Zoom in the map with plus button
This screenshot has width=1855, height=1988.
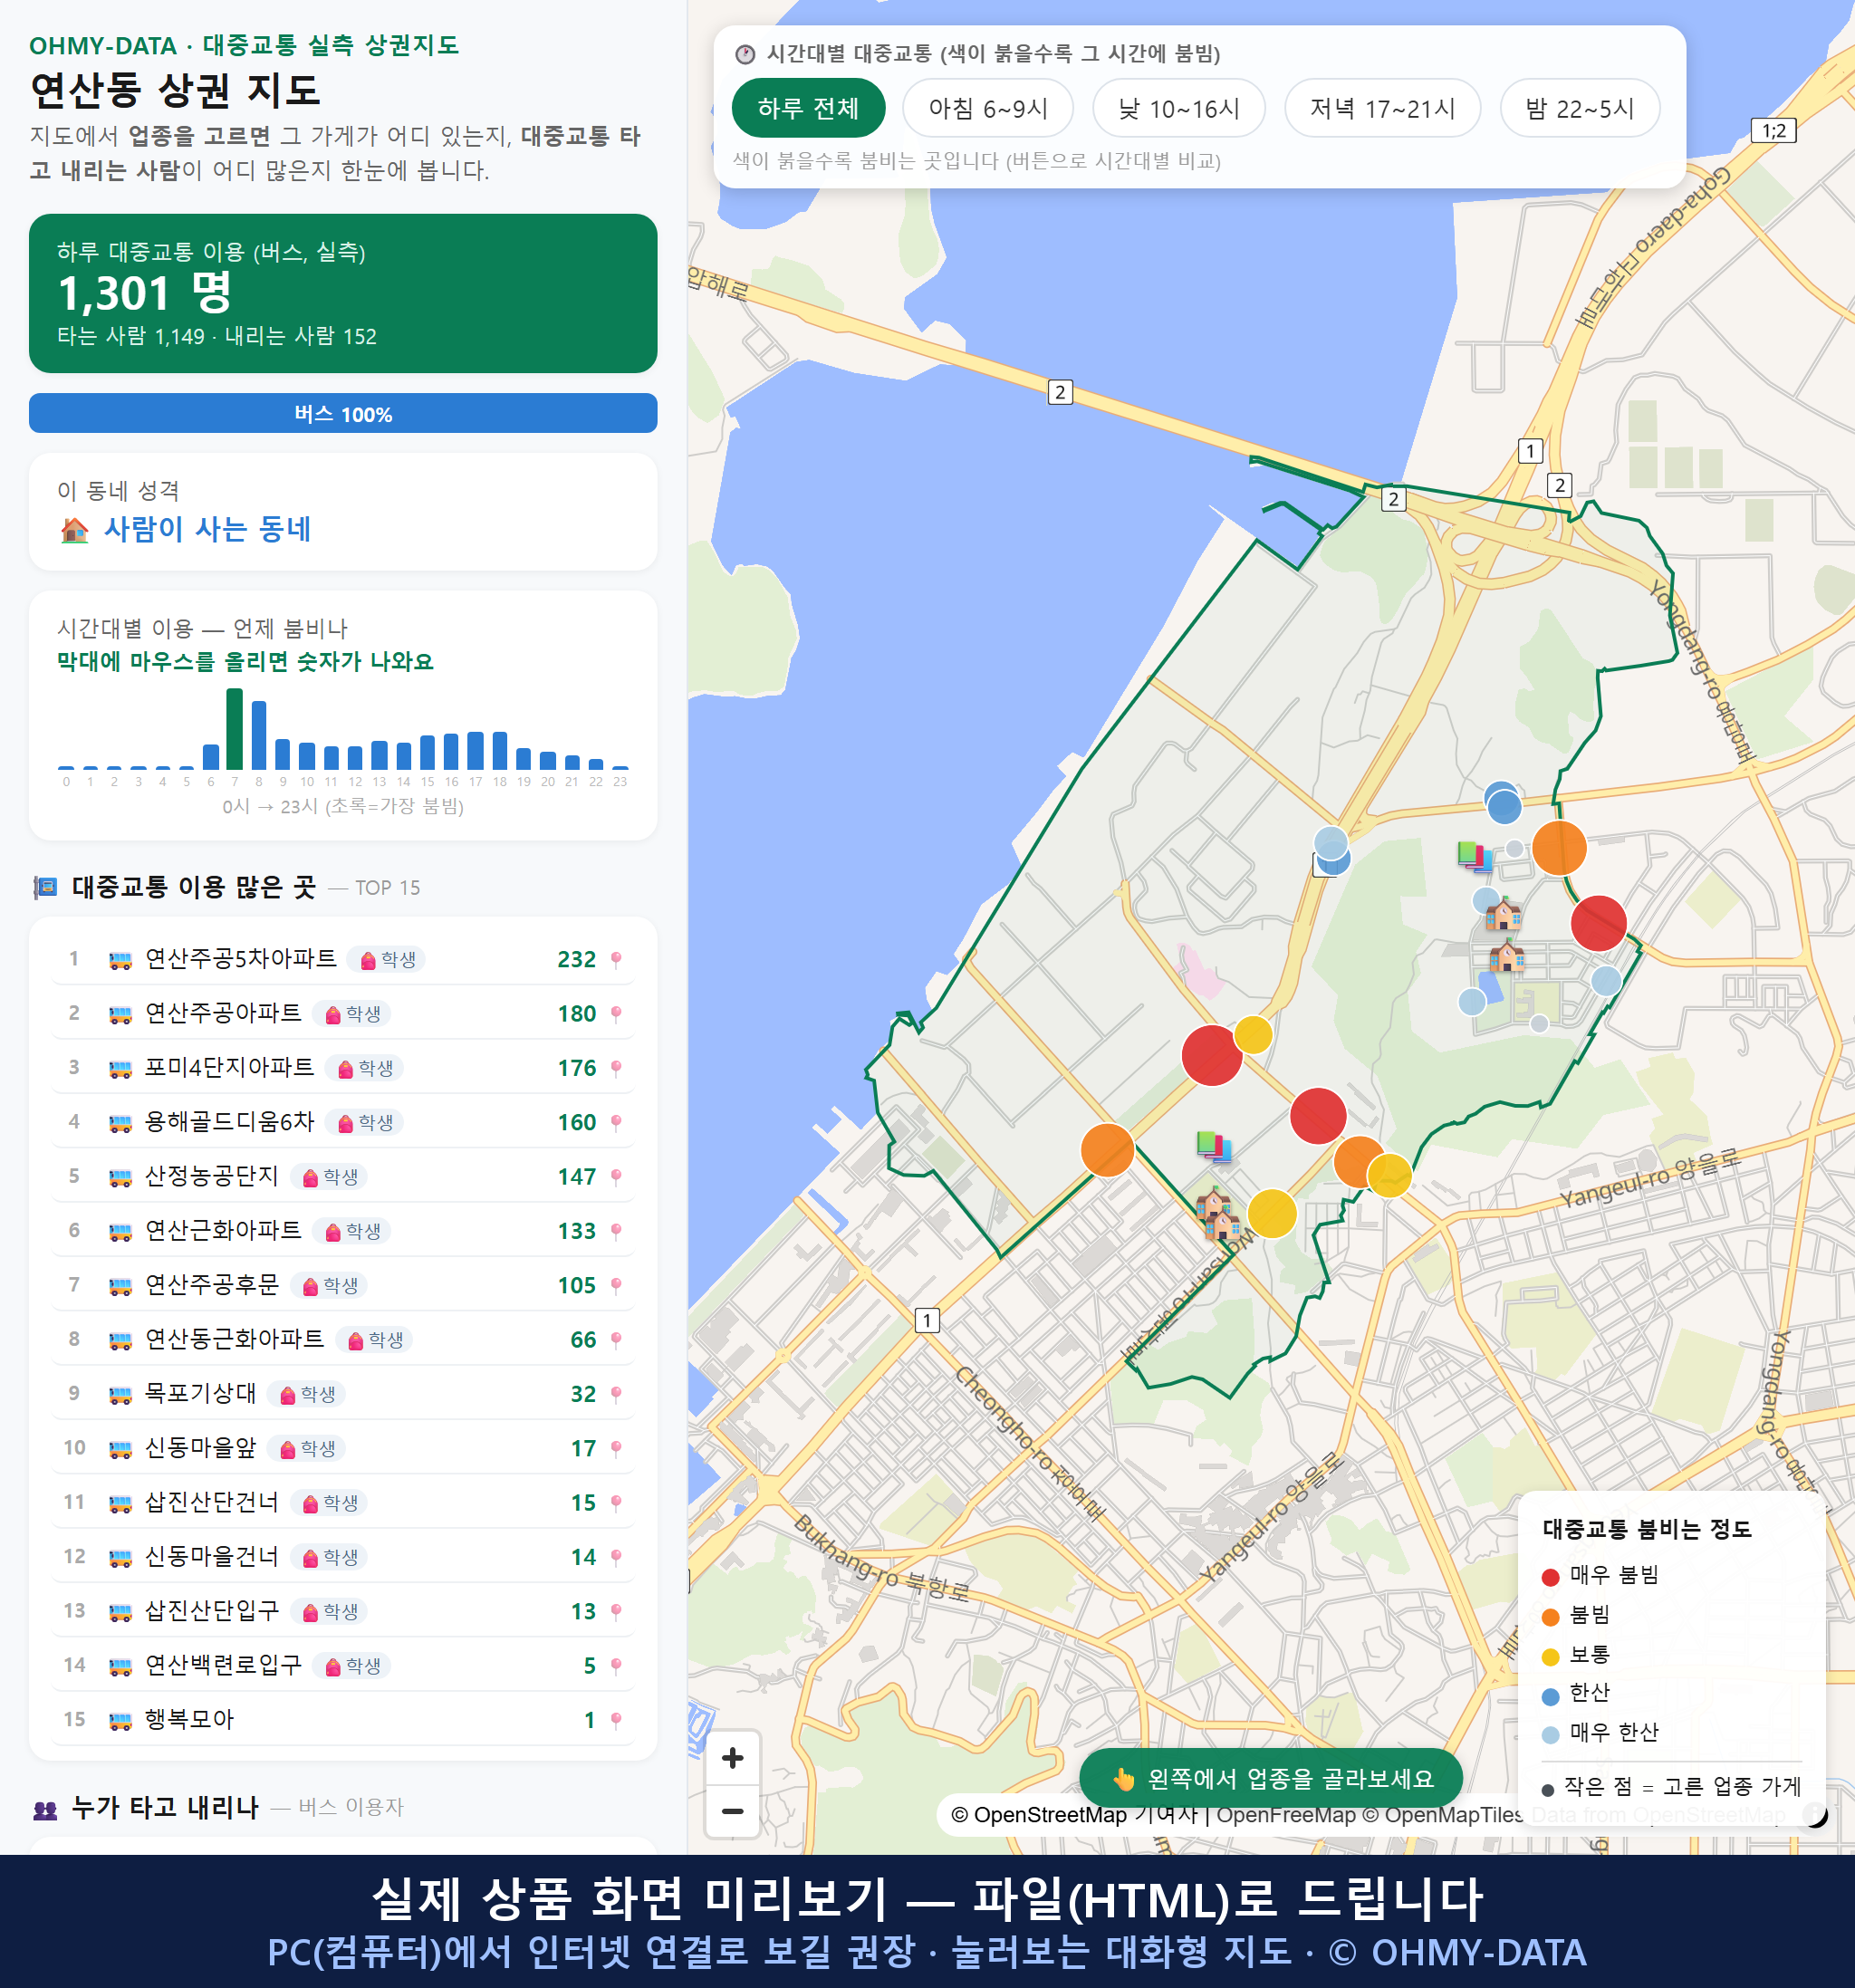click(732, 1757)
